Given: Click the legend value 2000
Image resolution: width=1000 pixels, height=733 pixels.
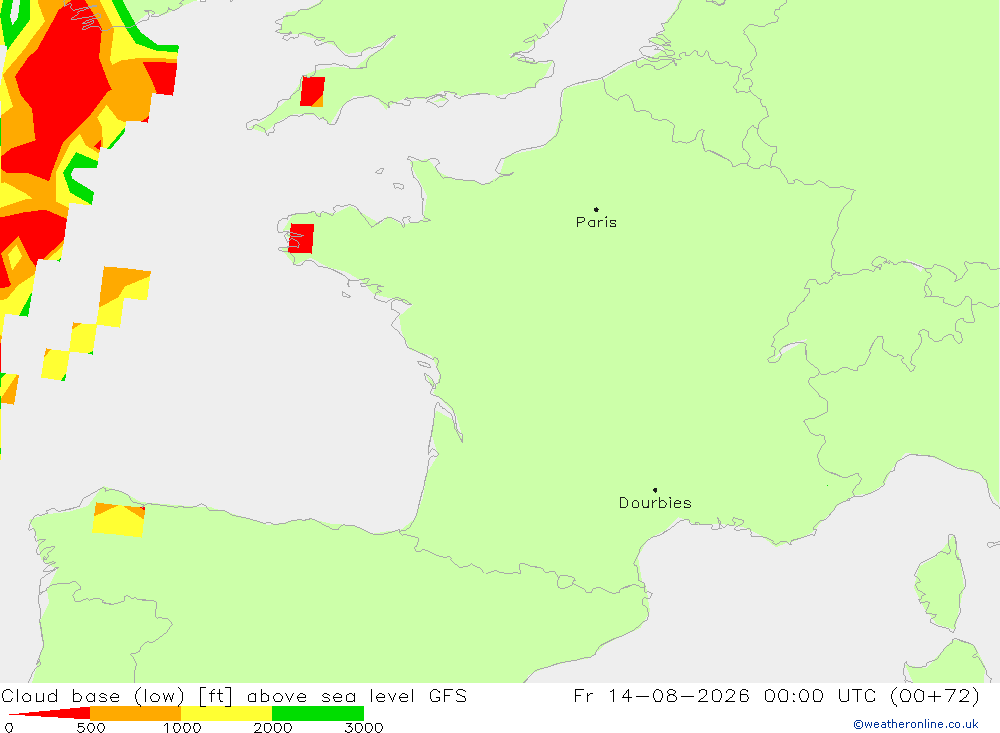Looking at the screenshot, I should (273, 727).
